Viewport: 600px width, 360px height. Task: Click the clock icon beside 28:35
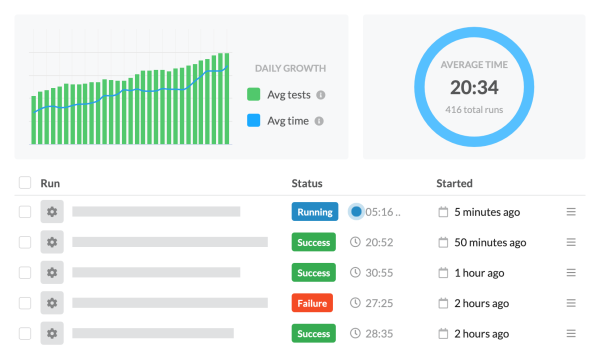355,333
